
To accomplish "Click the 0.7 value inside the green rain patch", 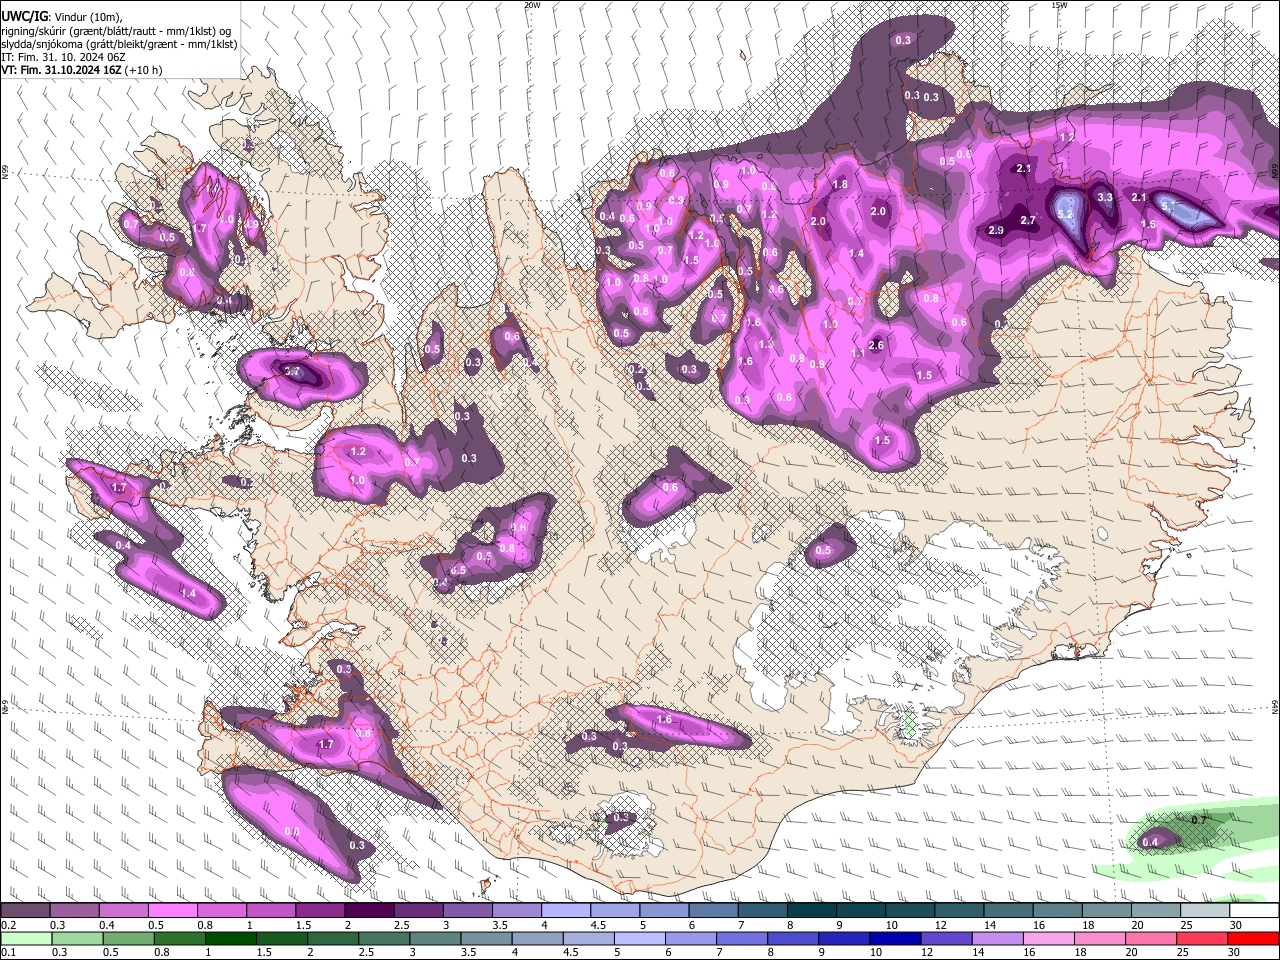I will tap(1200, 820).
